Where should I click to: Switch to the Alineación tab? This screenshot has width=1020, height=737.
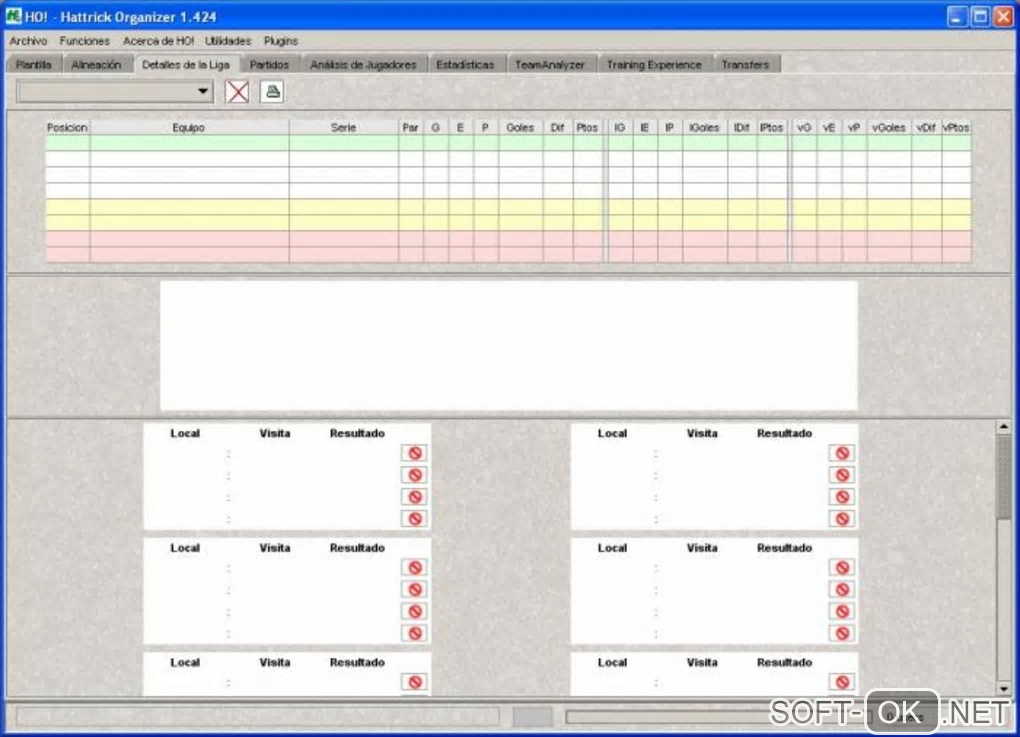[x=96, y=64]
